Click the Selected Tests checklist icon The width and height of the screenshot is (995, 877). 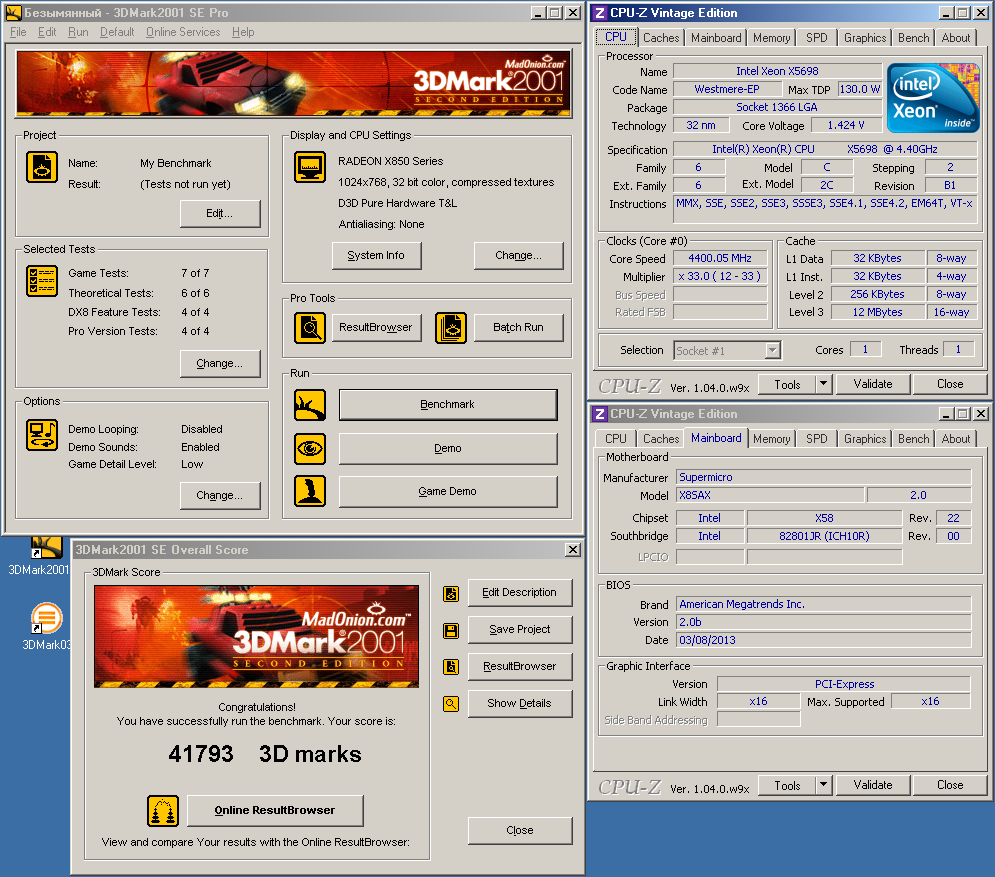tap(42, 281)
